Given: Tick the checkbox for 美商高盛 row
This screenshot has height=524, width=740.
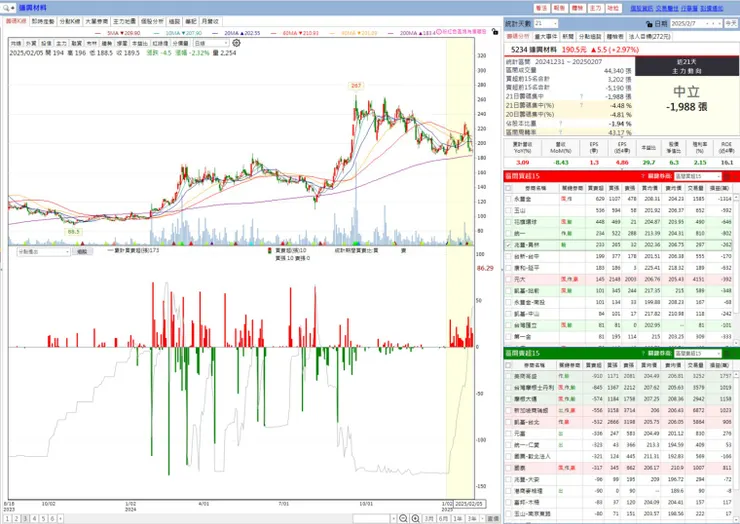Looking at the screenshot, I should 508,376.
